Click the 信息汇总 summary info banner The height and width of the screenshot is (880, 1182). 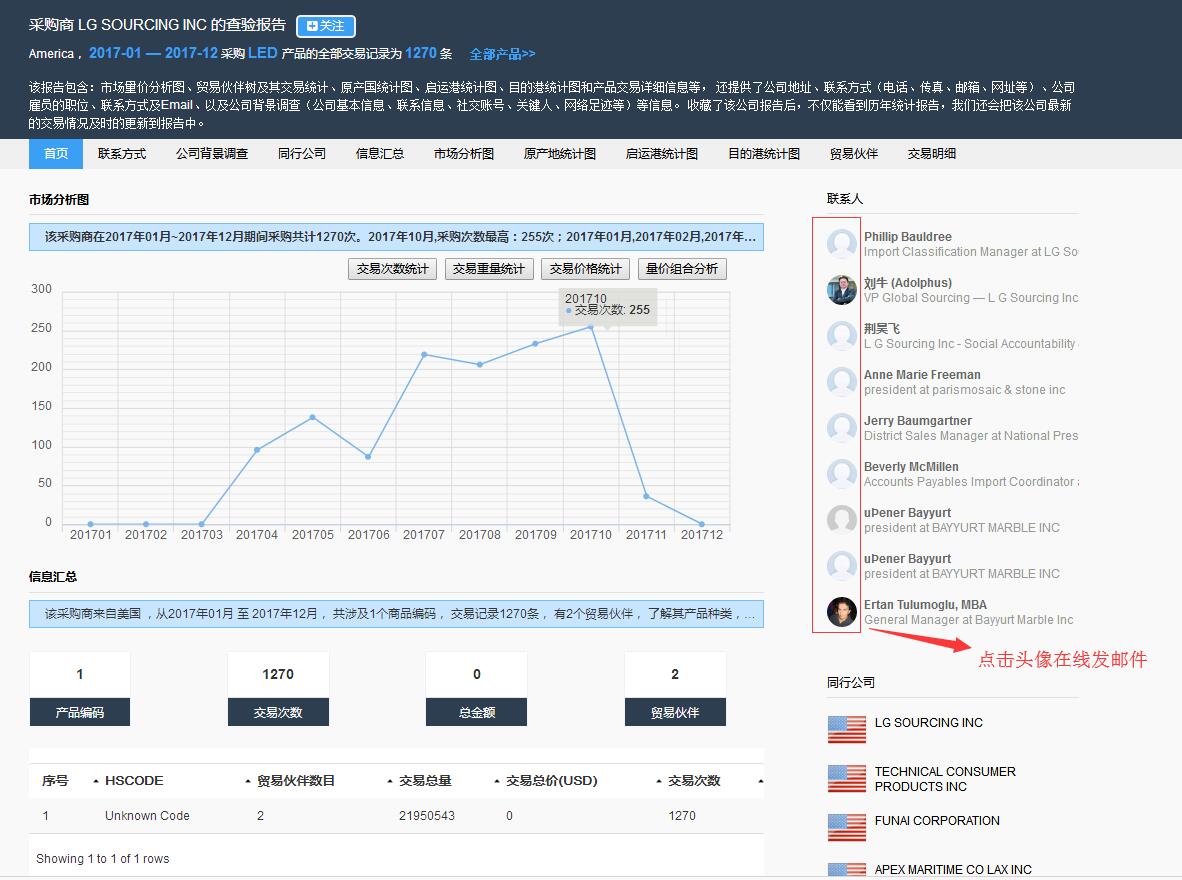(397, 614)
